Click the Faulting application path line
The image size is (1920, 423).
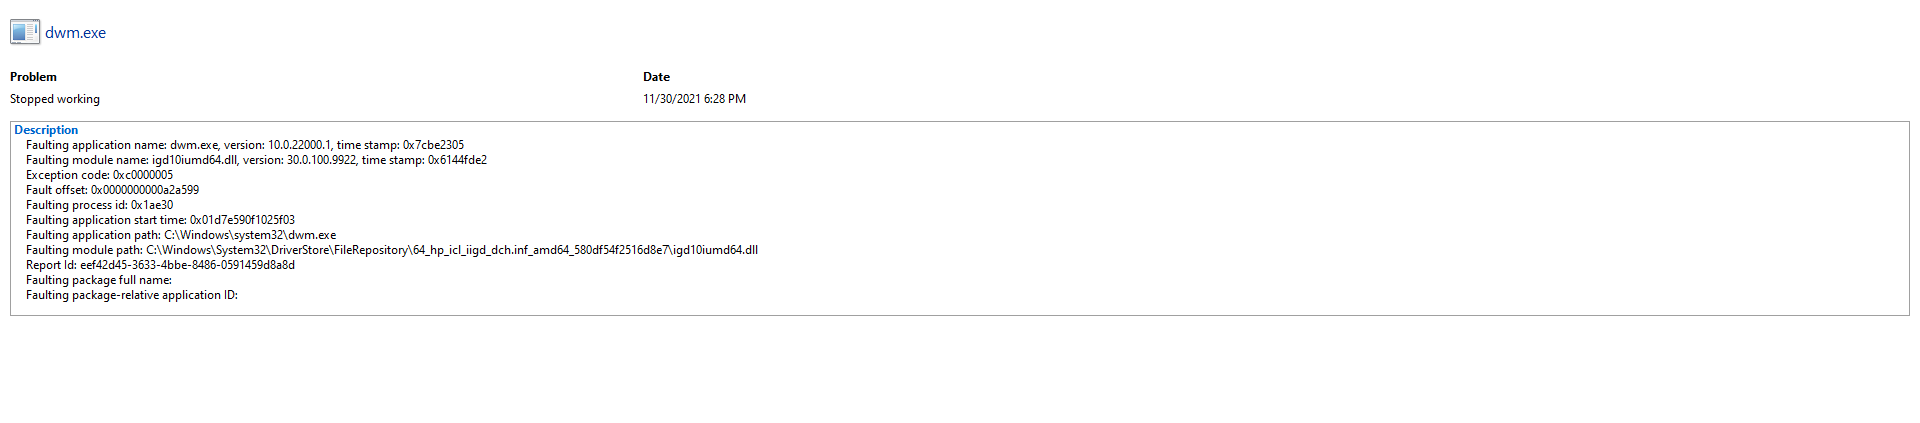[x=181, y=235]
